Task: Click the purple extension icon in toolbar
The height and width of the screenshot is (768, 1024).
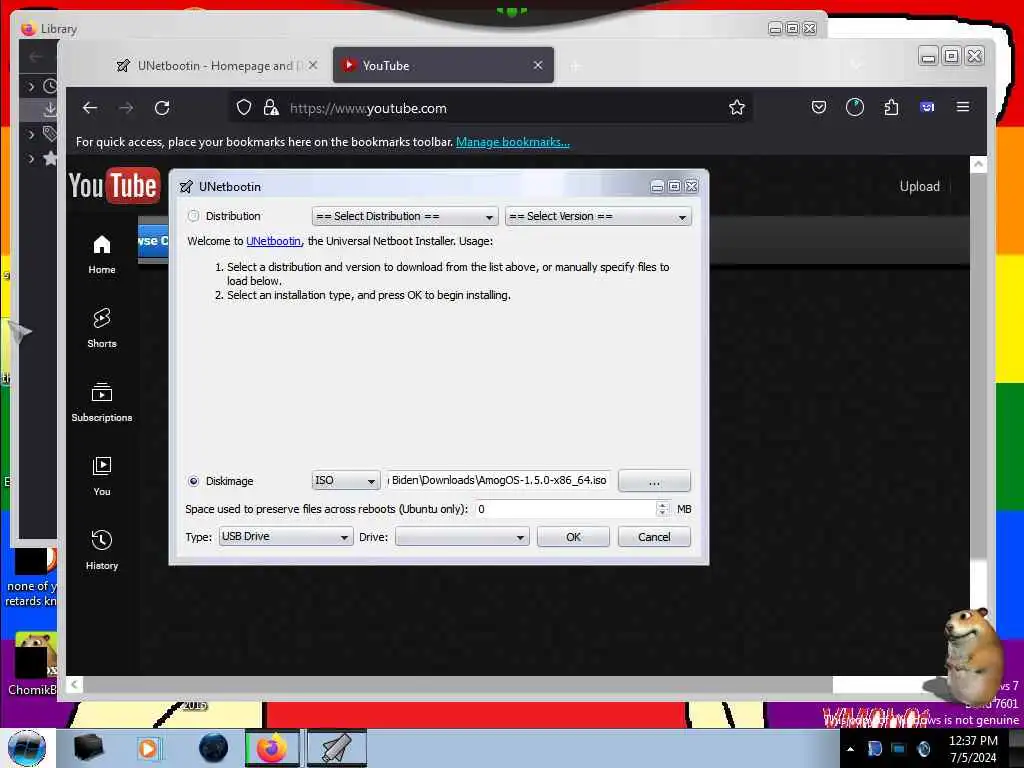Action: click(927, 107)
